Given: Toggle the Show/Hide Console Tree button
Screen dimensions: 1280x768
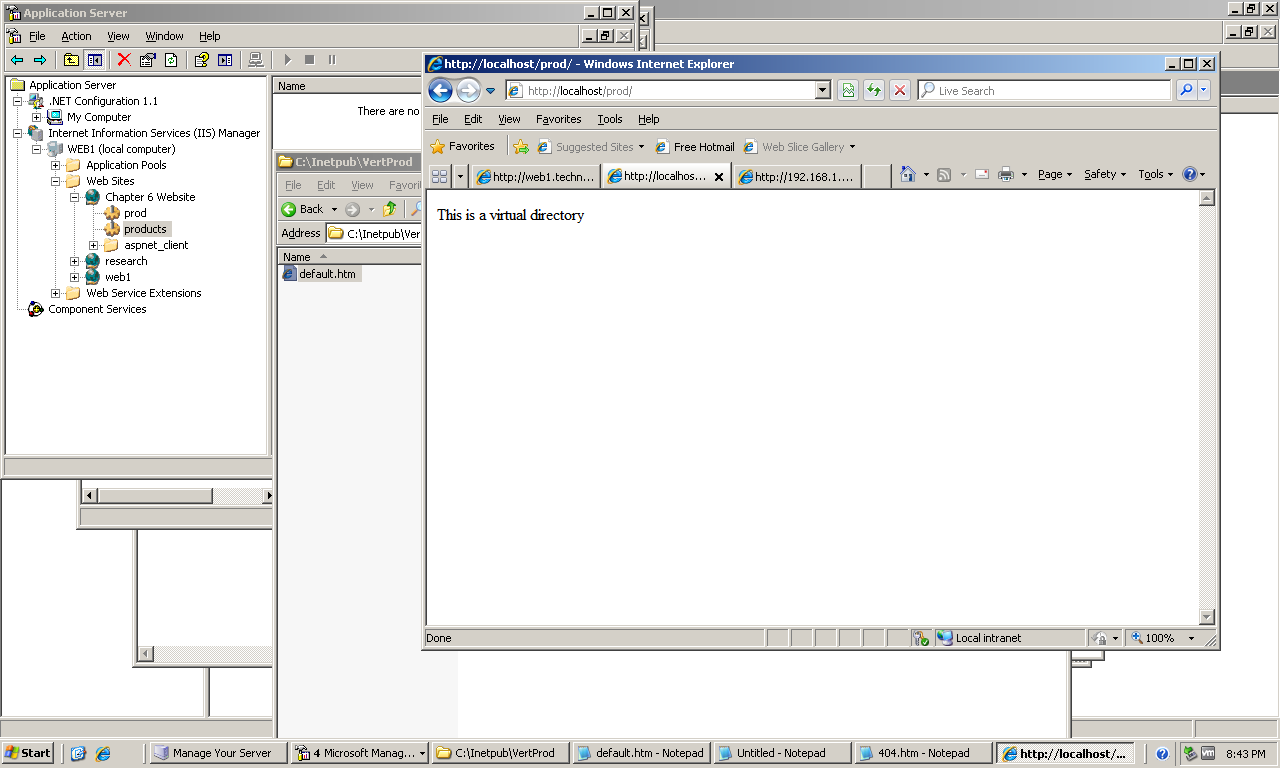Looking at the screenshot, I should pyautogui.click(x=94, y=60).
